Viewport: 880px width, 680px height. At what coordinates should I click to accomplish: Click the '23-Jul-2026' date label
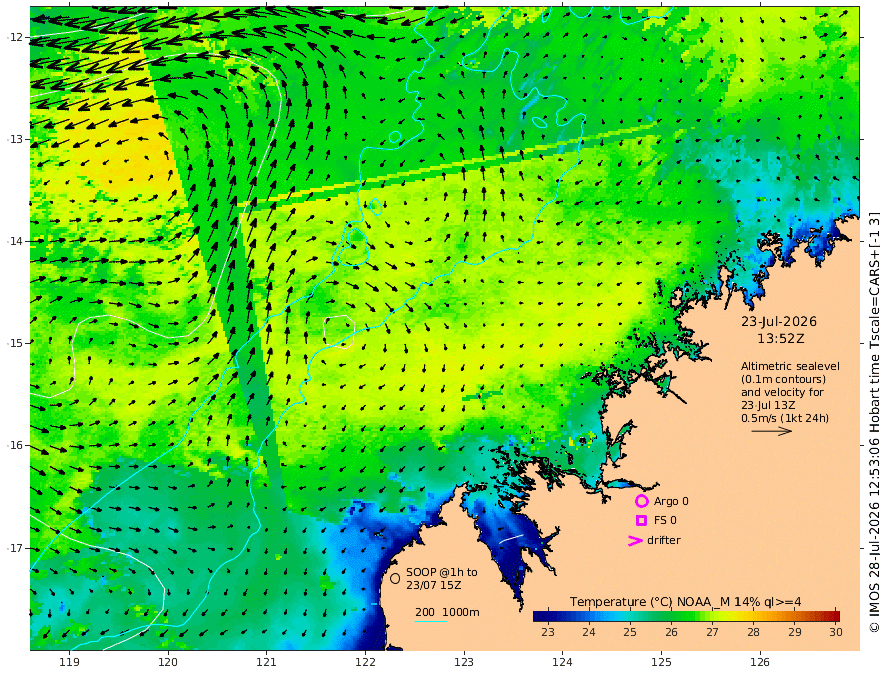coord(779,322)
